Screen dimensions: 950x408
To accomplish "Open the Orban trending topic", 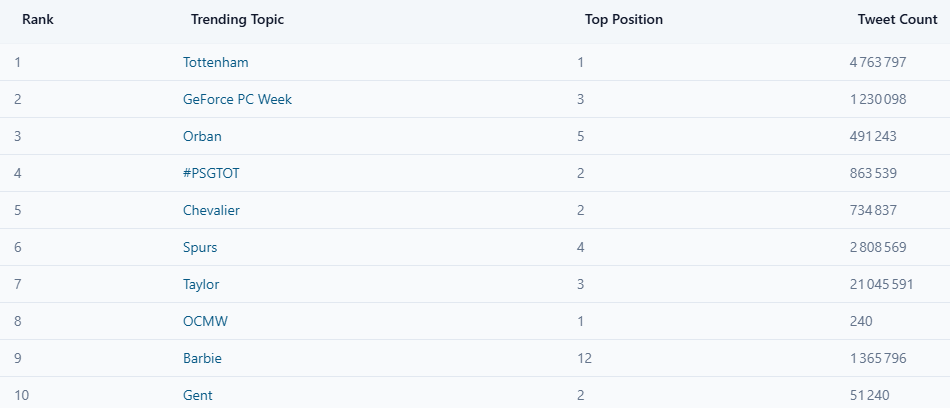I will (x=202, y=136).
